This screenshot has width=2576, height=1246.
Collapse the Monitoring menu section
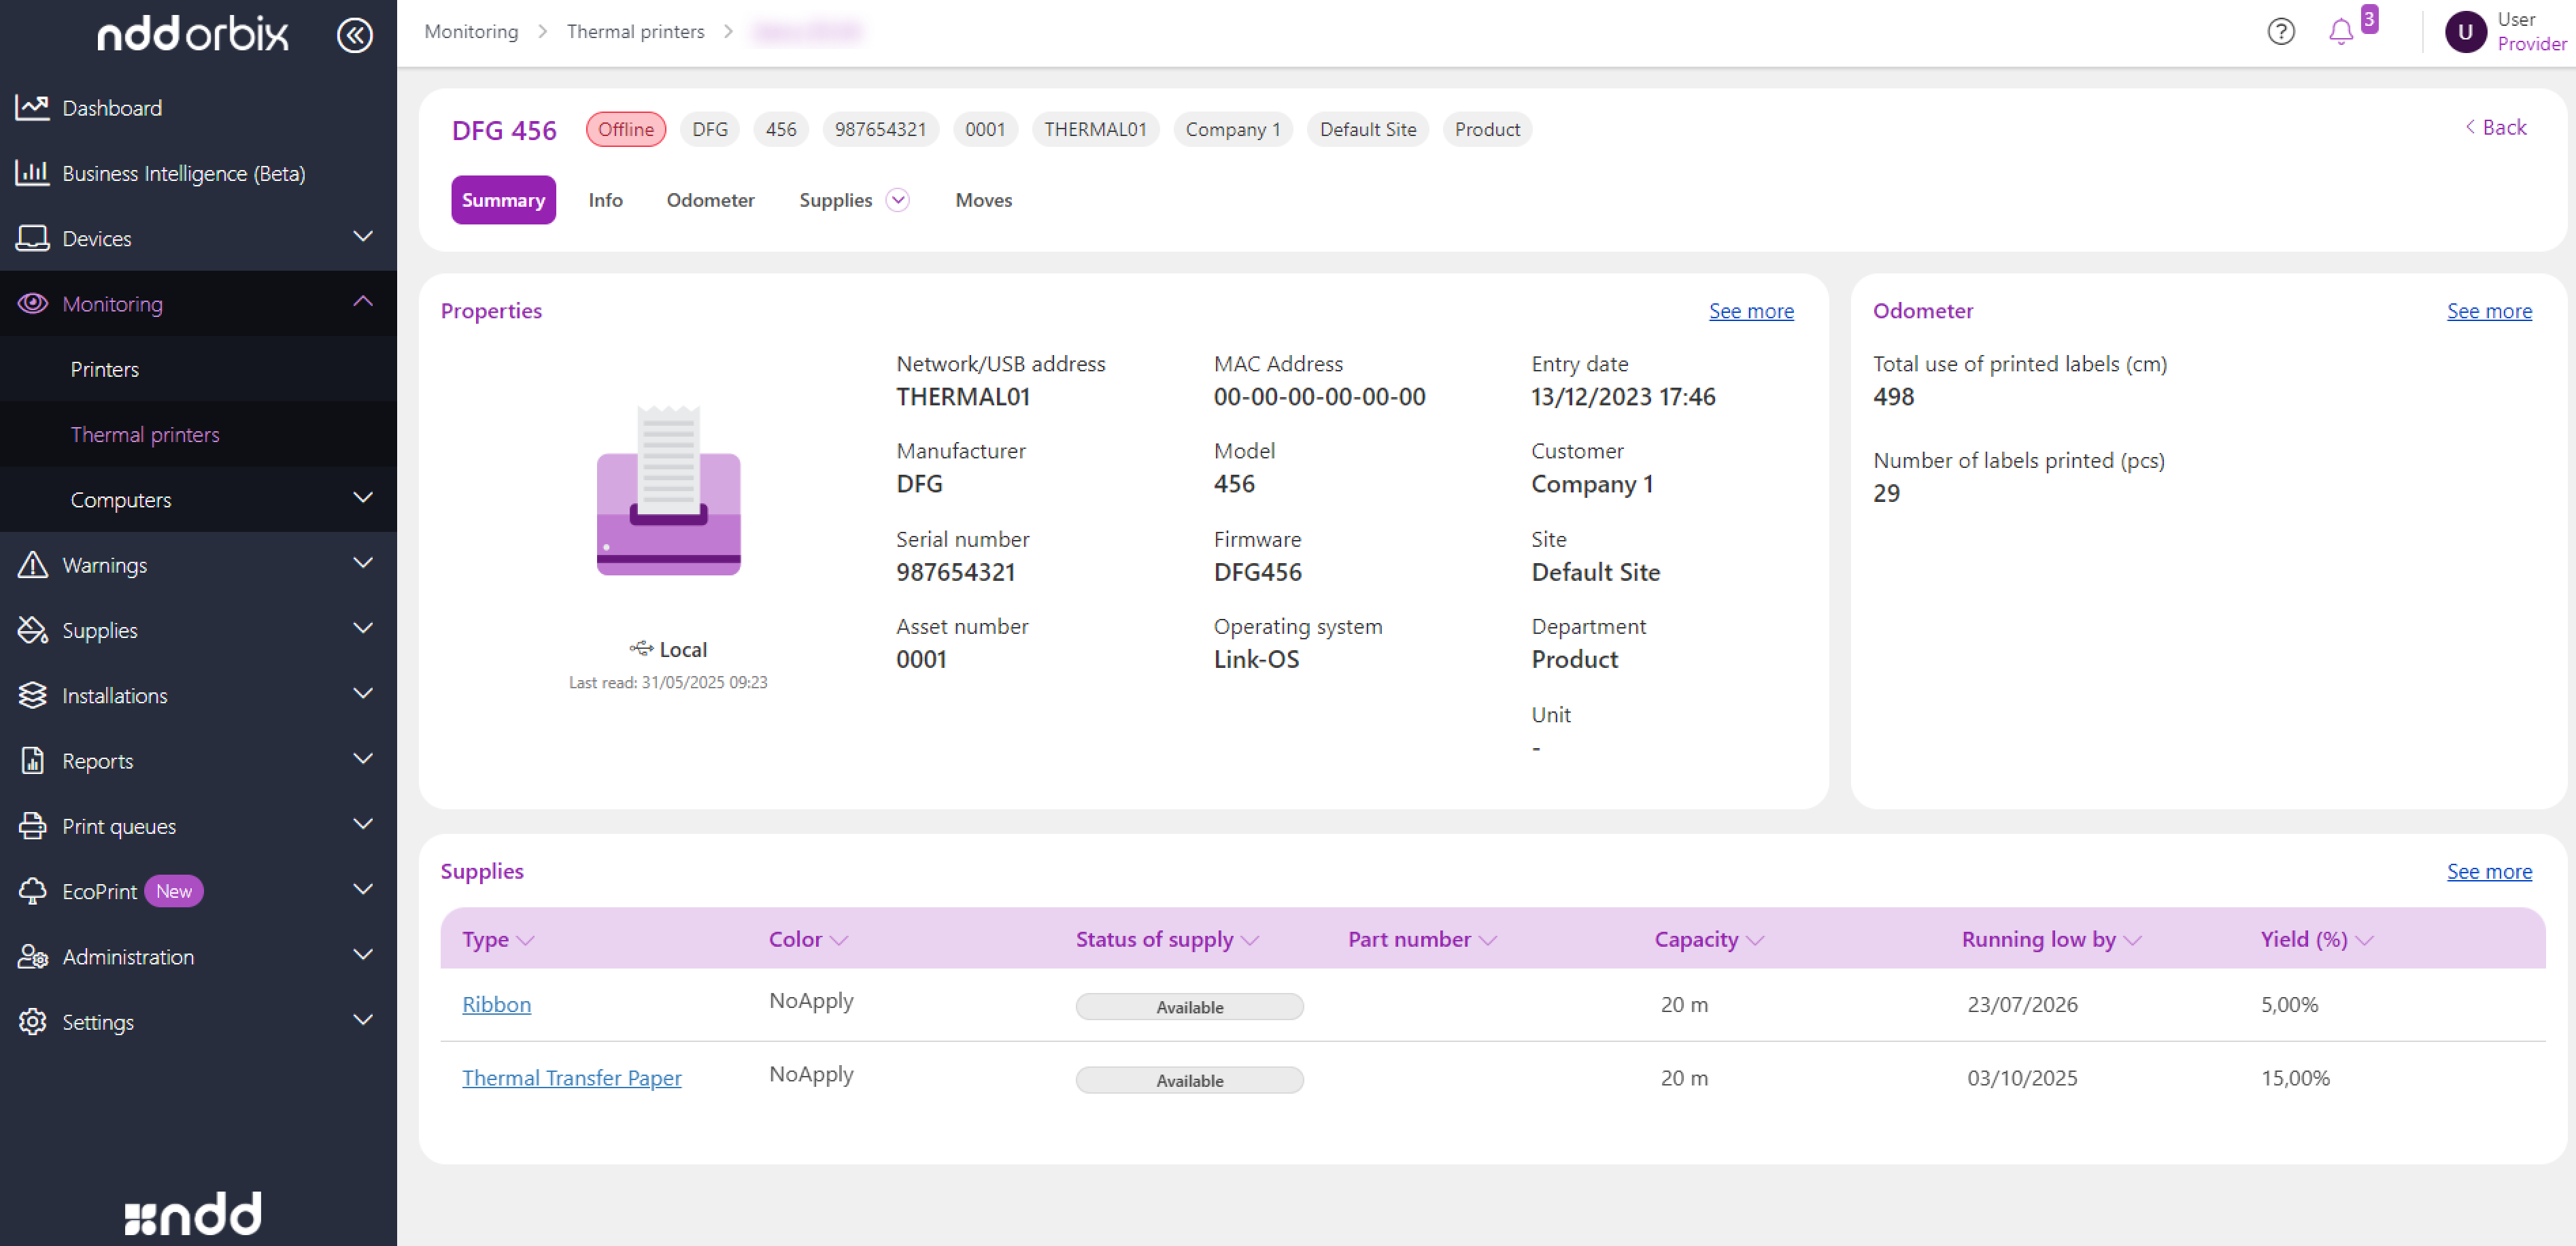[x=363, y=302]
